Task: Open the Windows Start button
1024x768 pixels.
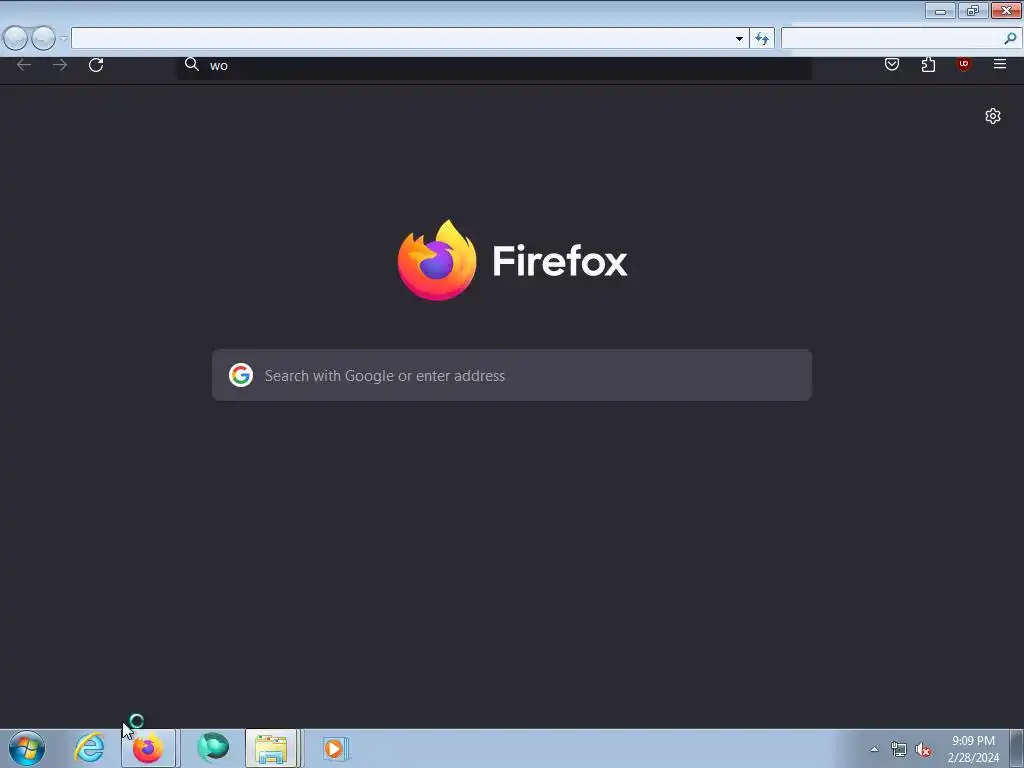Action: click(27, 748)
